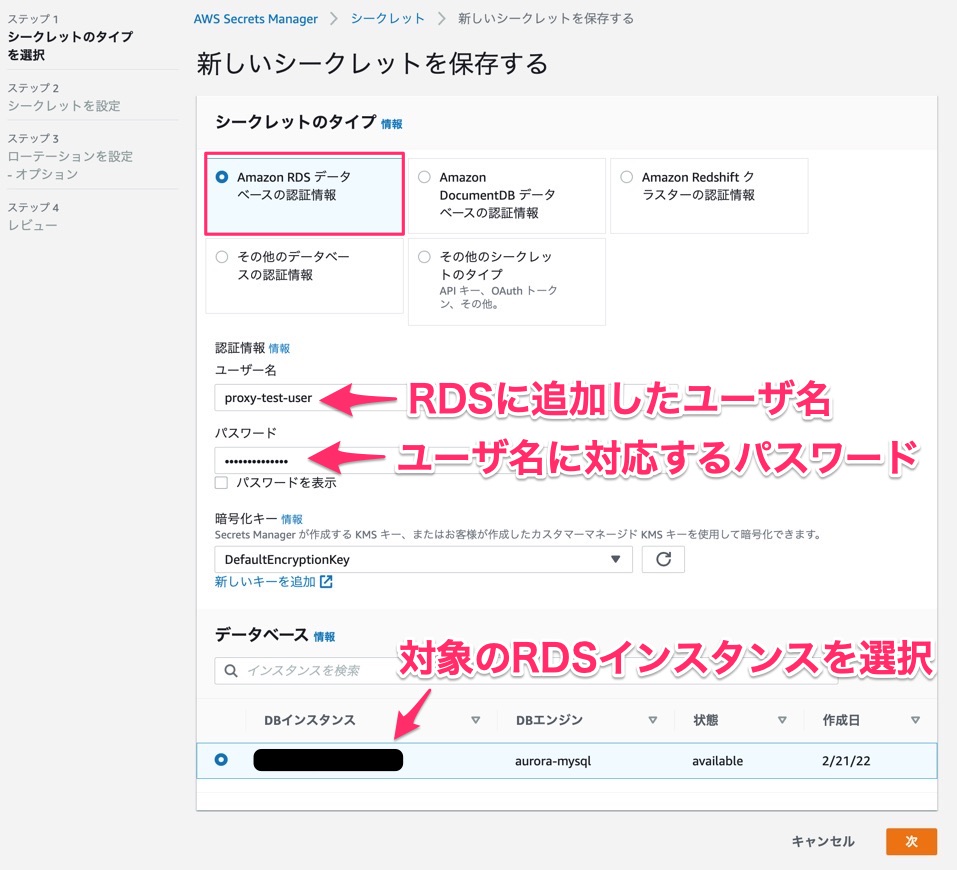
Task: Pick その他のシークレットのタイプ option
Action: [x=424, y=255]
